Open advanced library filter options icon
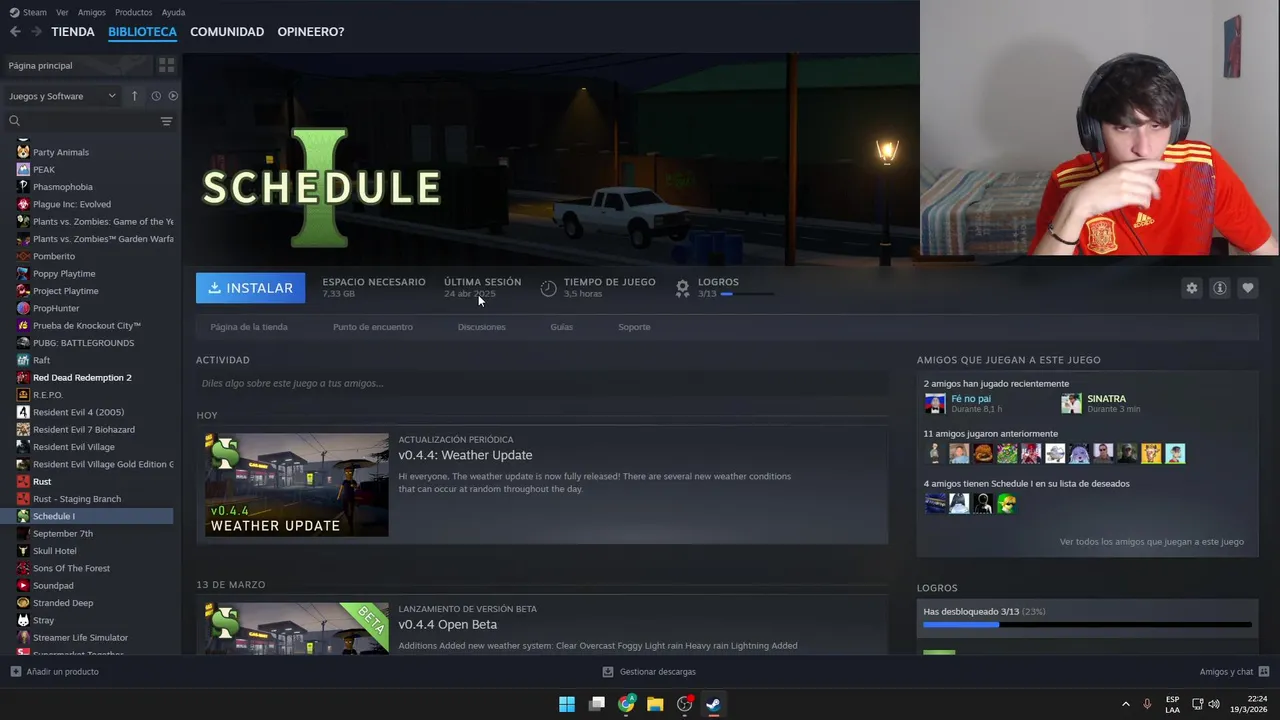1280x720 pixels. pyautogui.click(x=167, y=121)
